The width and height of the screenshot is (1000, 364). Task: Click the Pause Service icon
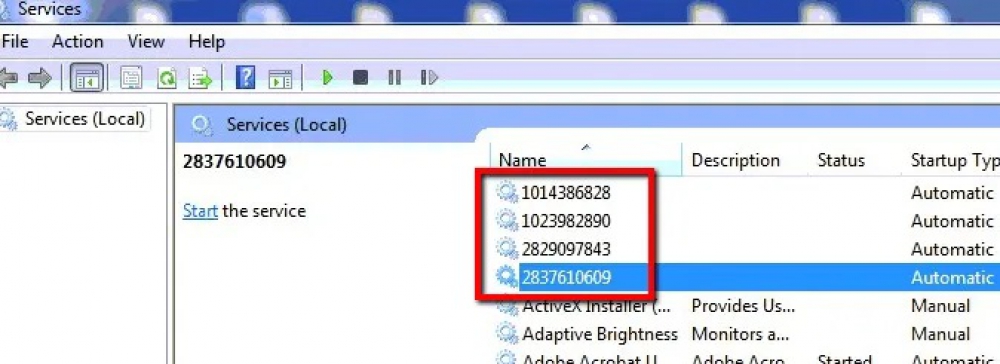pyautogui.click(x=395, y=78)
